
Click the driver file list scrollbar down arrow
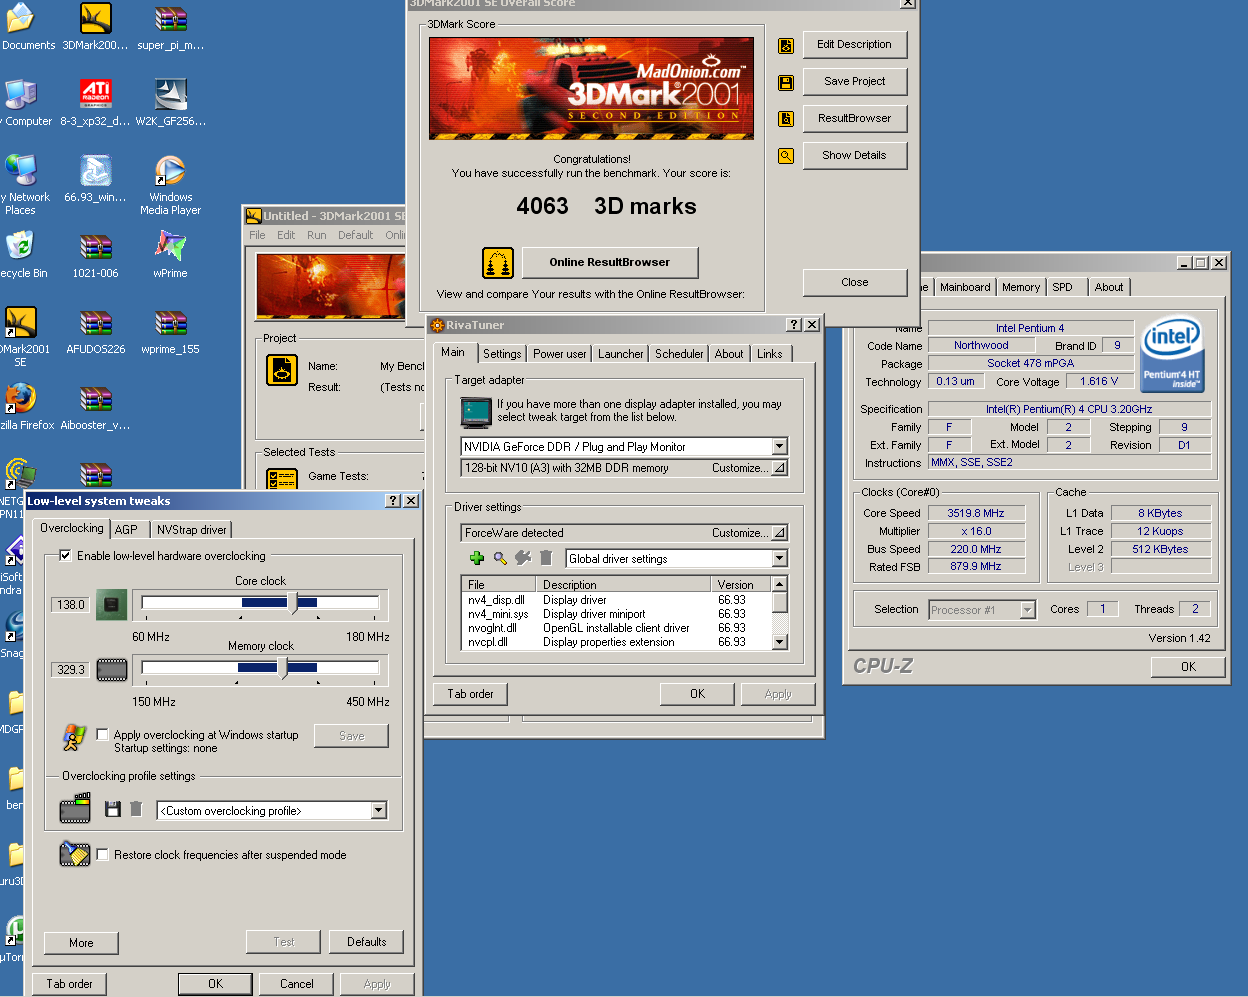pyautogui.click(x=780, y=643)
